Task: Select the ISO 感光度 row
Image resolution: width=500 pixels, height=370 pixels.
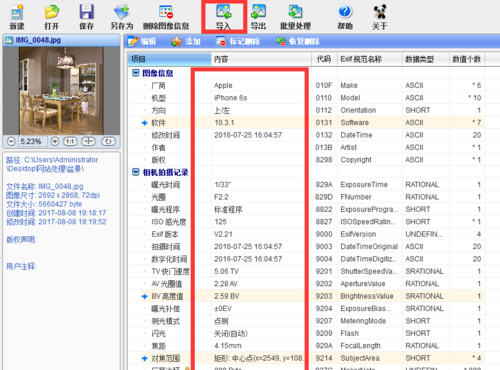Action: pos(307,222)
